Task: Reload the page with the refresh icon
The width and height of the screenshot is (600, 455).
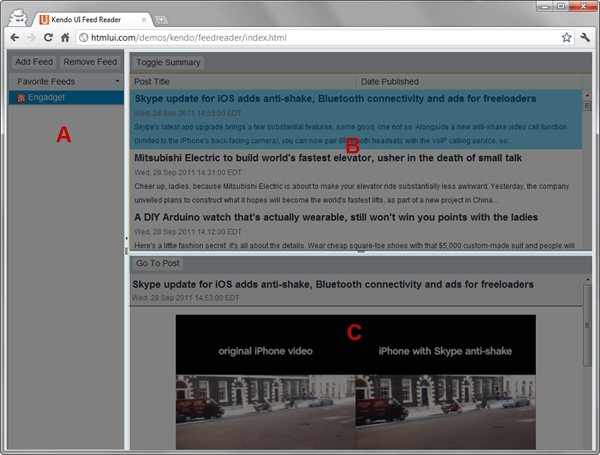Action: coord(47,37)
